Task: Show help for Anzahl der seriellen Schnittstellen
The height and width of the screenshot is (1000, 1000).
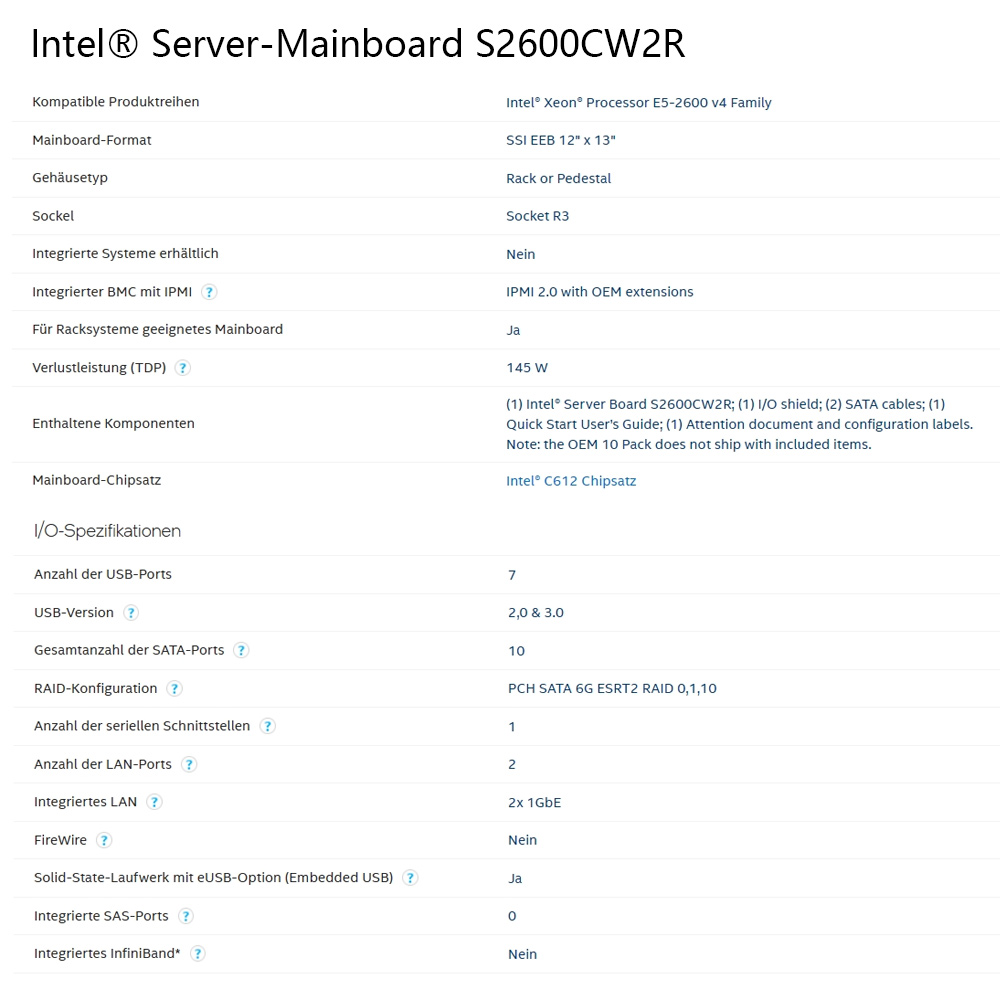Action: point(268,726)
